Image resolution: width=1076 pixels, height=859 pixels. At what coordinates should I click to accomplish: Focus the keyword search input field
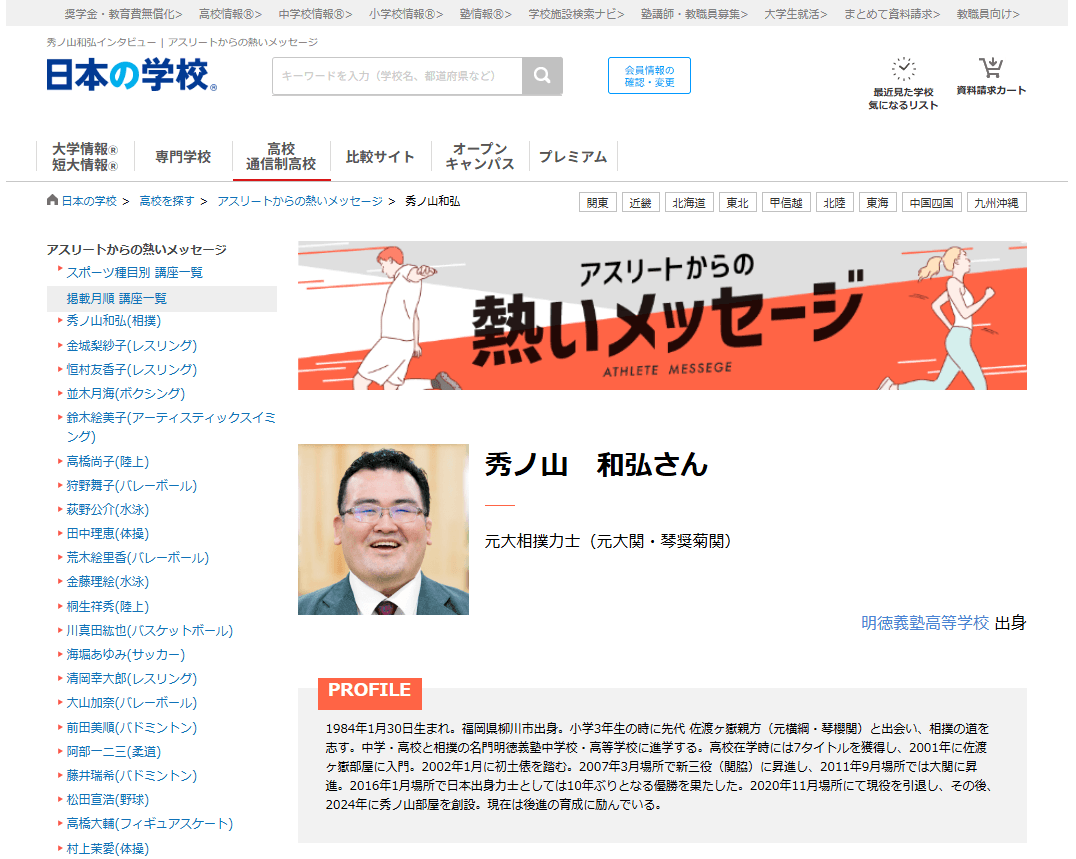(397, 75)
